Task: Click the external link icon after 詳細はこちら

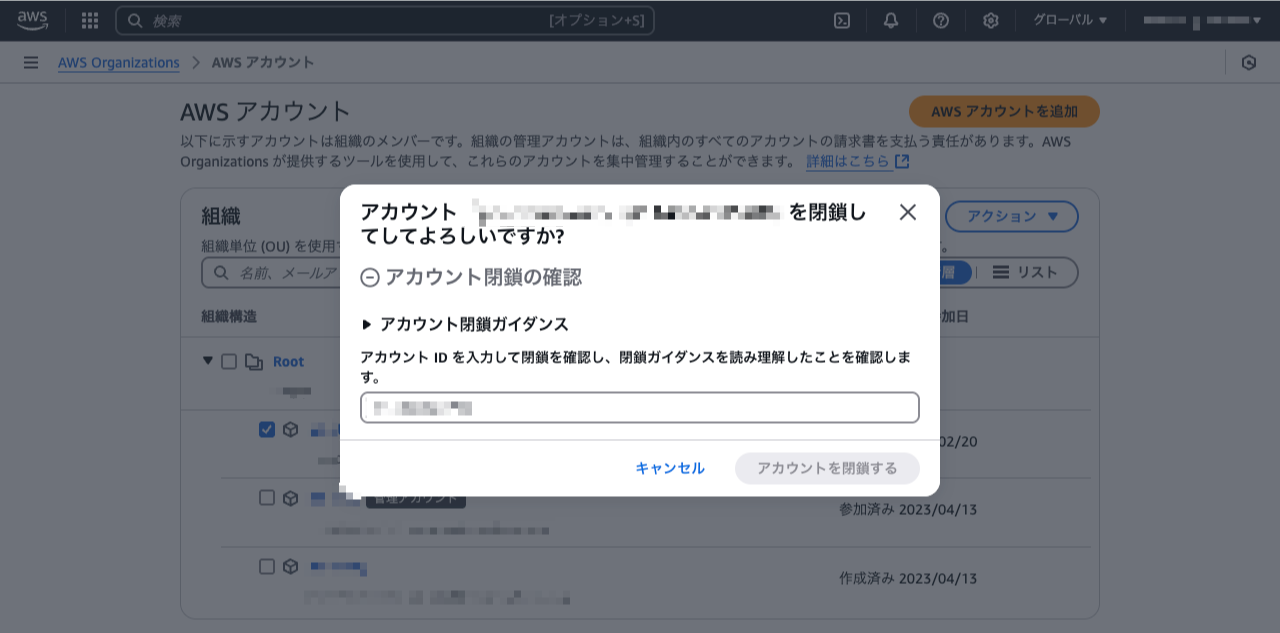Action: pos(902,161)
